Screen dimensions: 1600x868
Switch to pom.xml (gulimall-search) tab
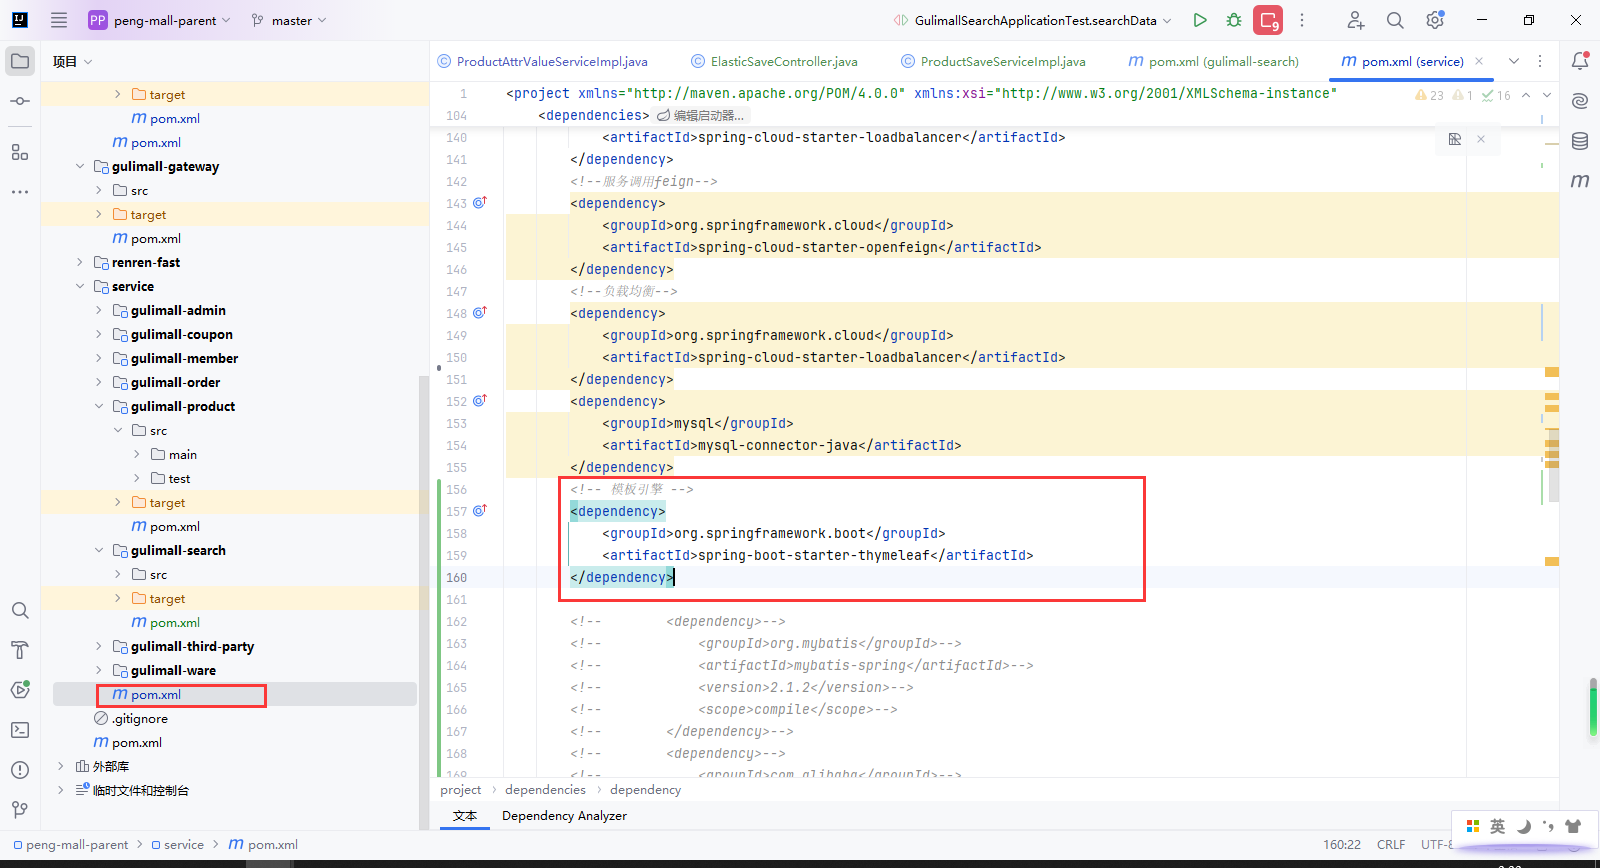(1213, 61)
